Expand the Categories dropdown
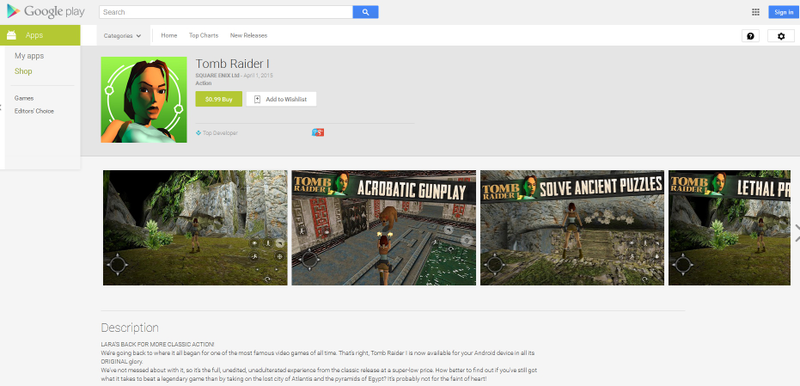The image size is (800, 386). (x=122, y=36)
